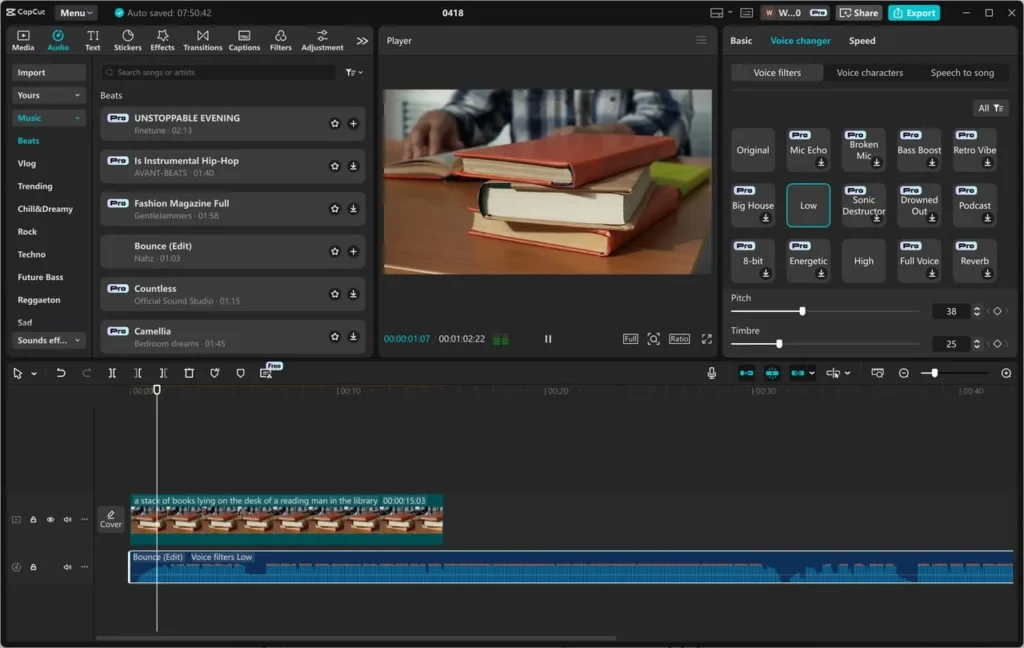Click the search songs or artists field
The height and width of the screenshot is (648, 1024).
[x=219, y=73]
